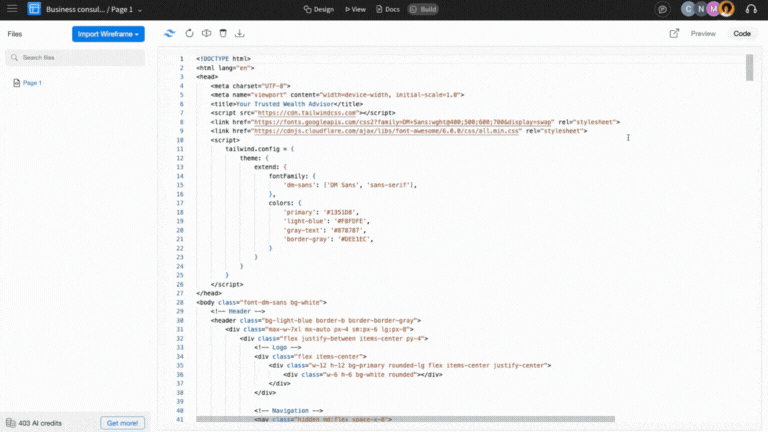Click the headphones support icon
The height and width of the screenshot is (432, 768).
click(x=751, y=9)
